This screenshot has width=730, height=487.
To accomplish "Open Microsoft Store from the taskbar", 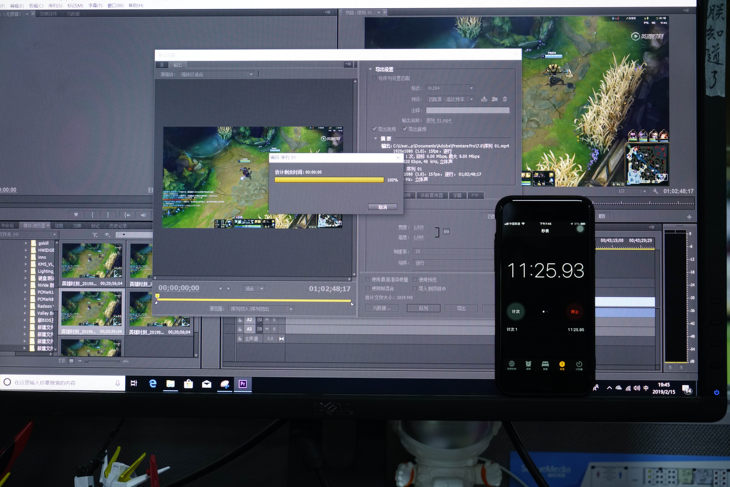I will 188,384.
